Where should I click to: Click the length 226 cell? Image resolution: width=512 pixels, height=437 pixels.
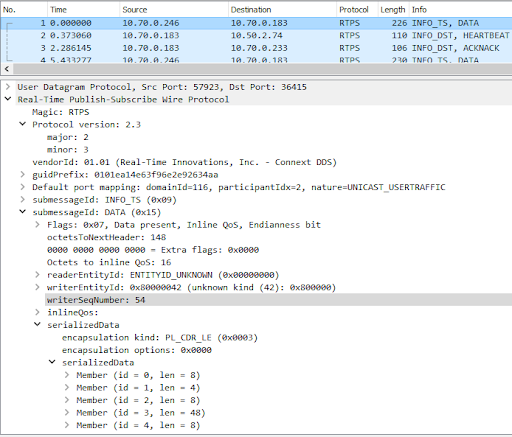[x=399, y=23]
